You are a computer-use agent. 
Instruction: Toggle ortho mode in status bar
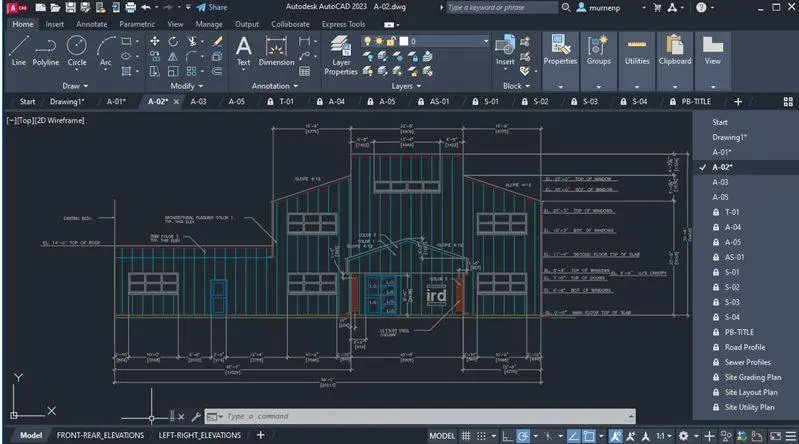tap(508, 436)
